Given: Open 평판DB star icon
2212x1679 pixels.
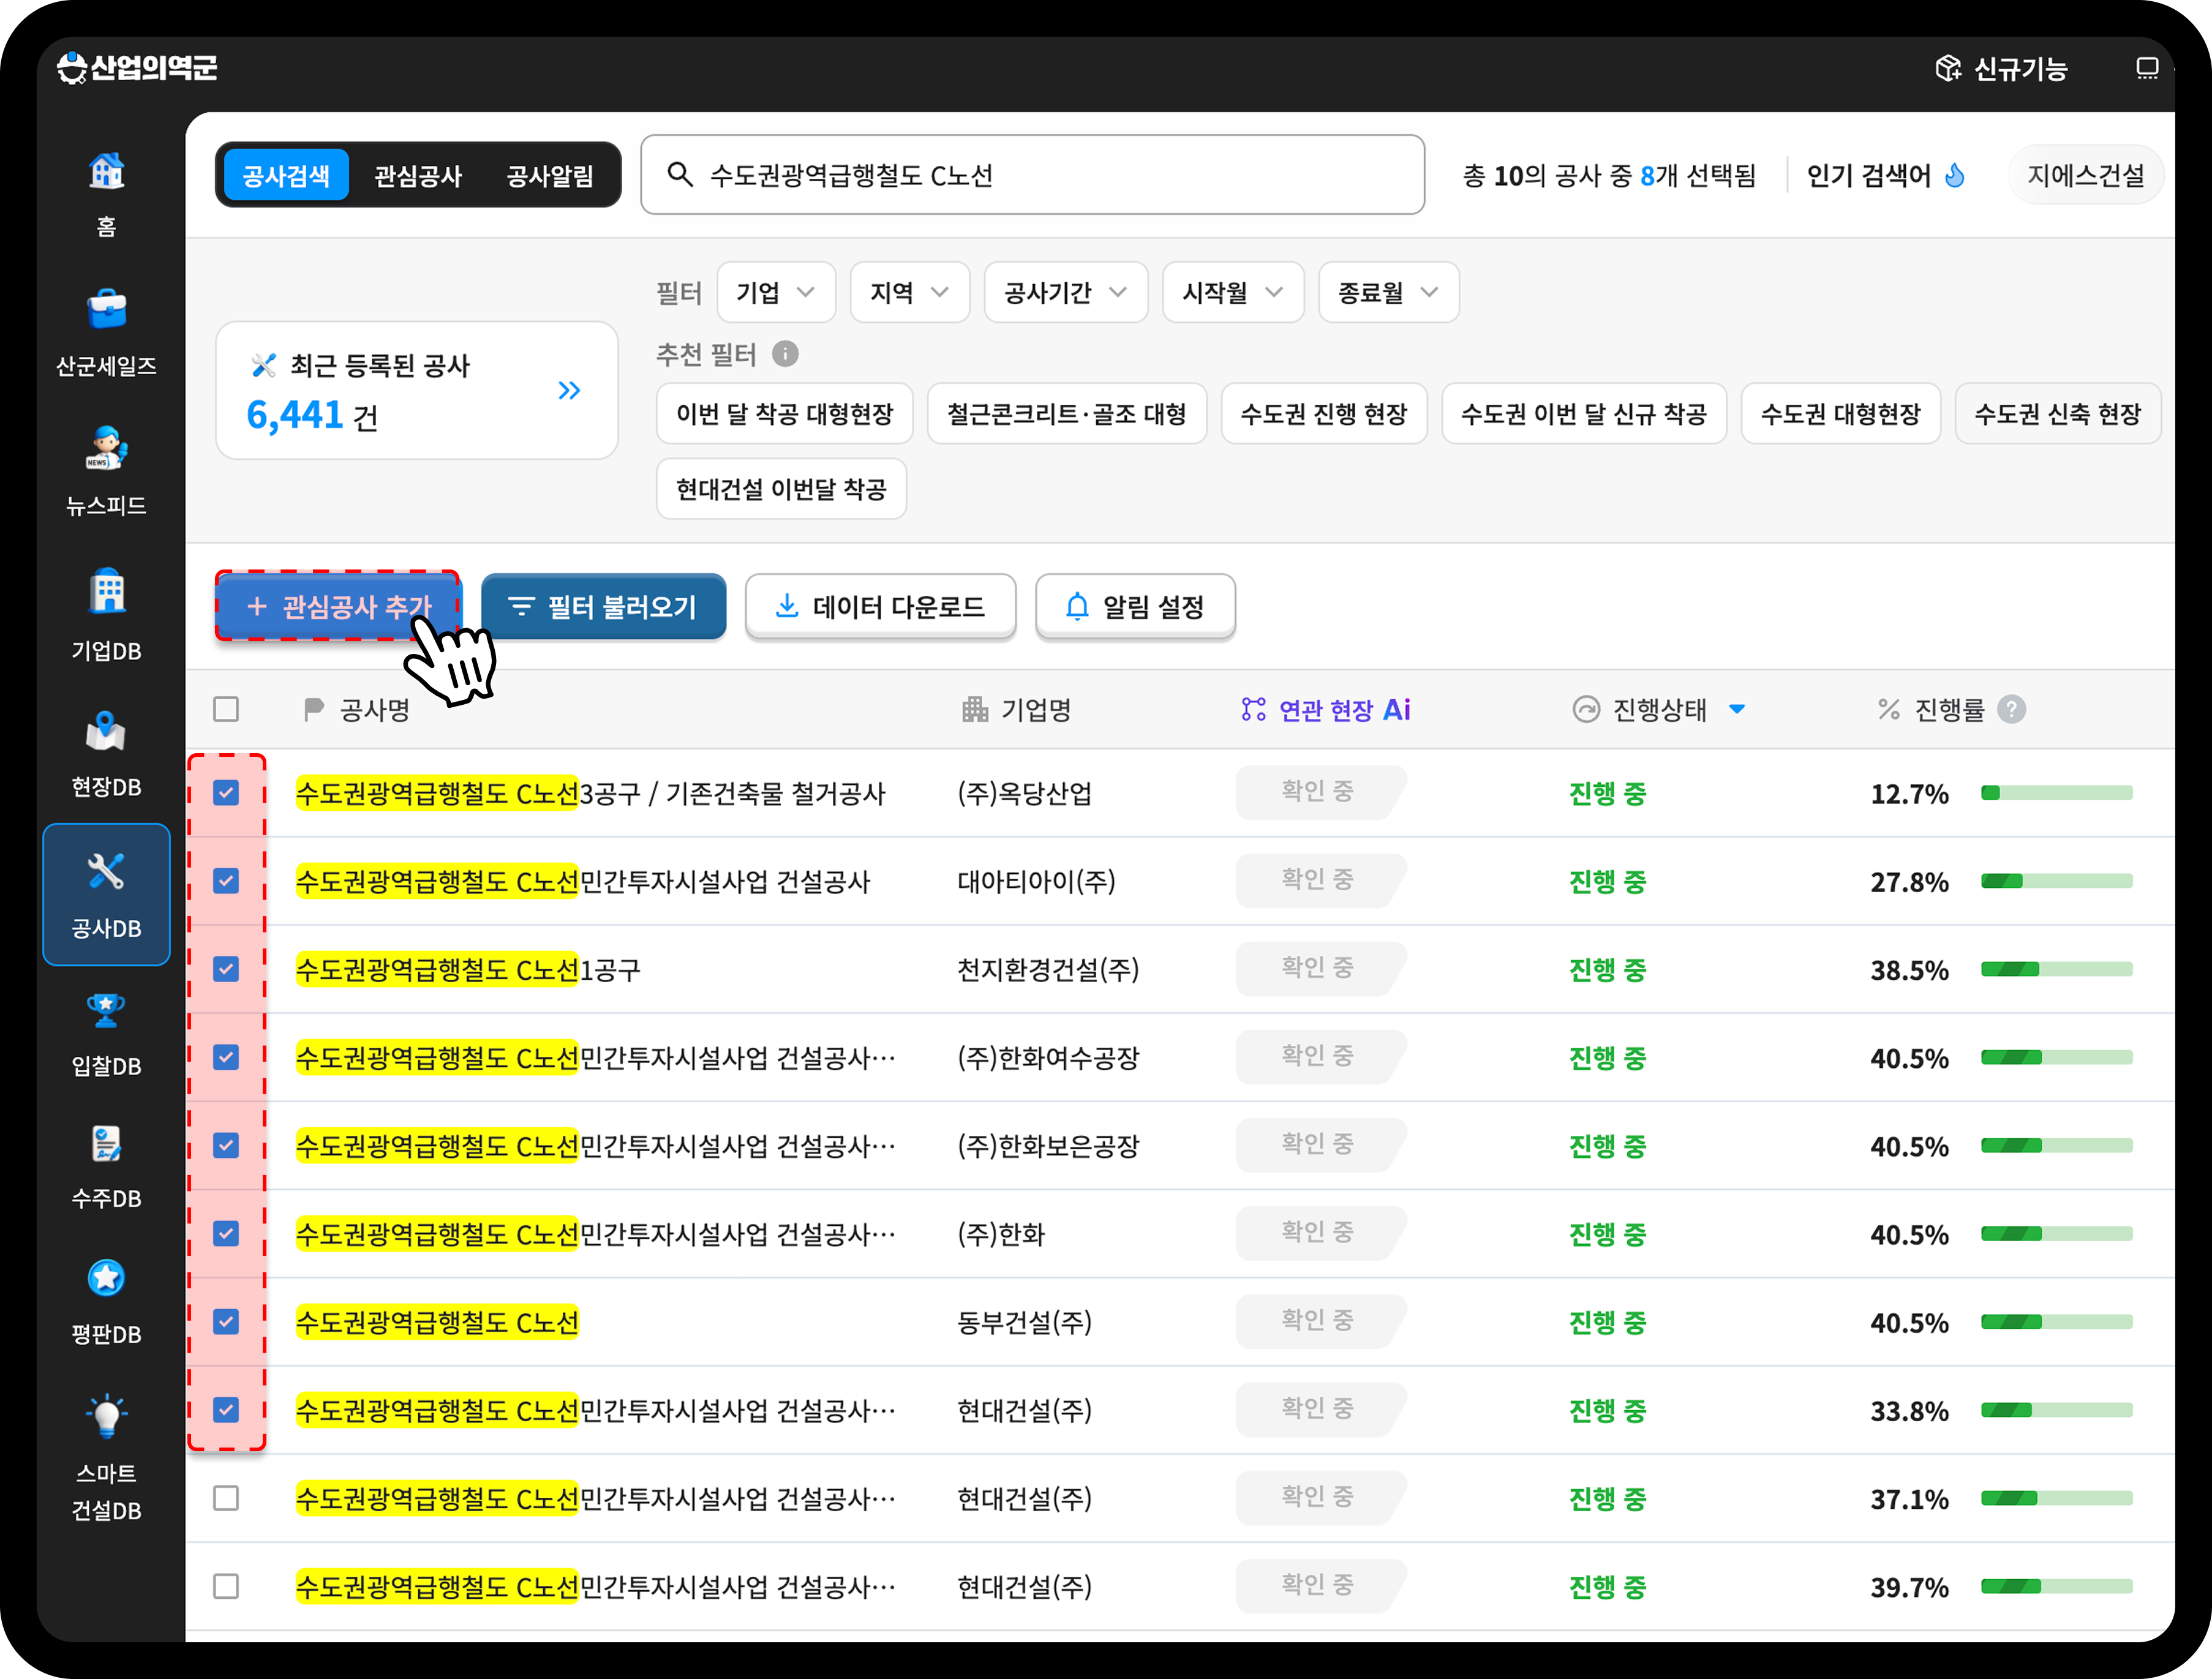Looking at the screenshot, I should coord(106,1278).
